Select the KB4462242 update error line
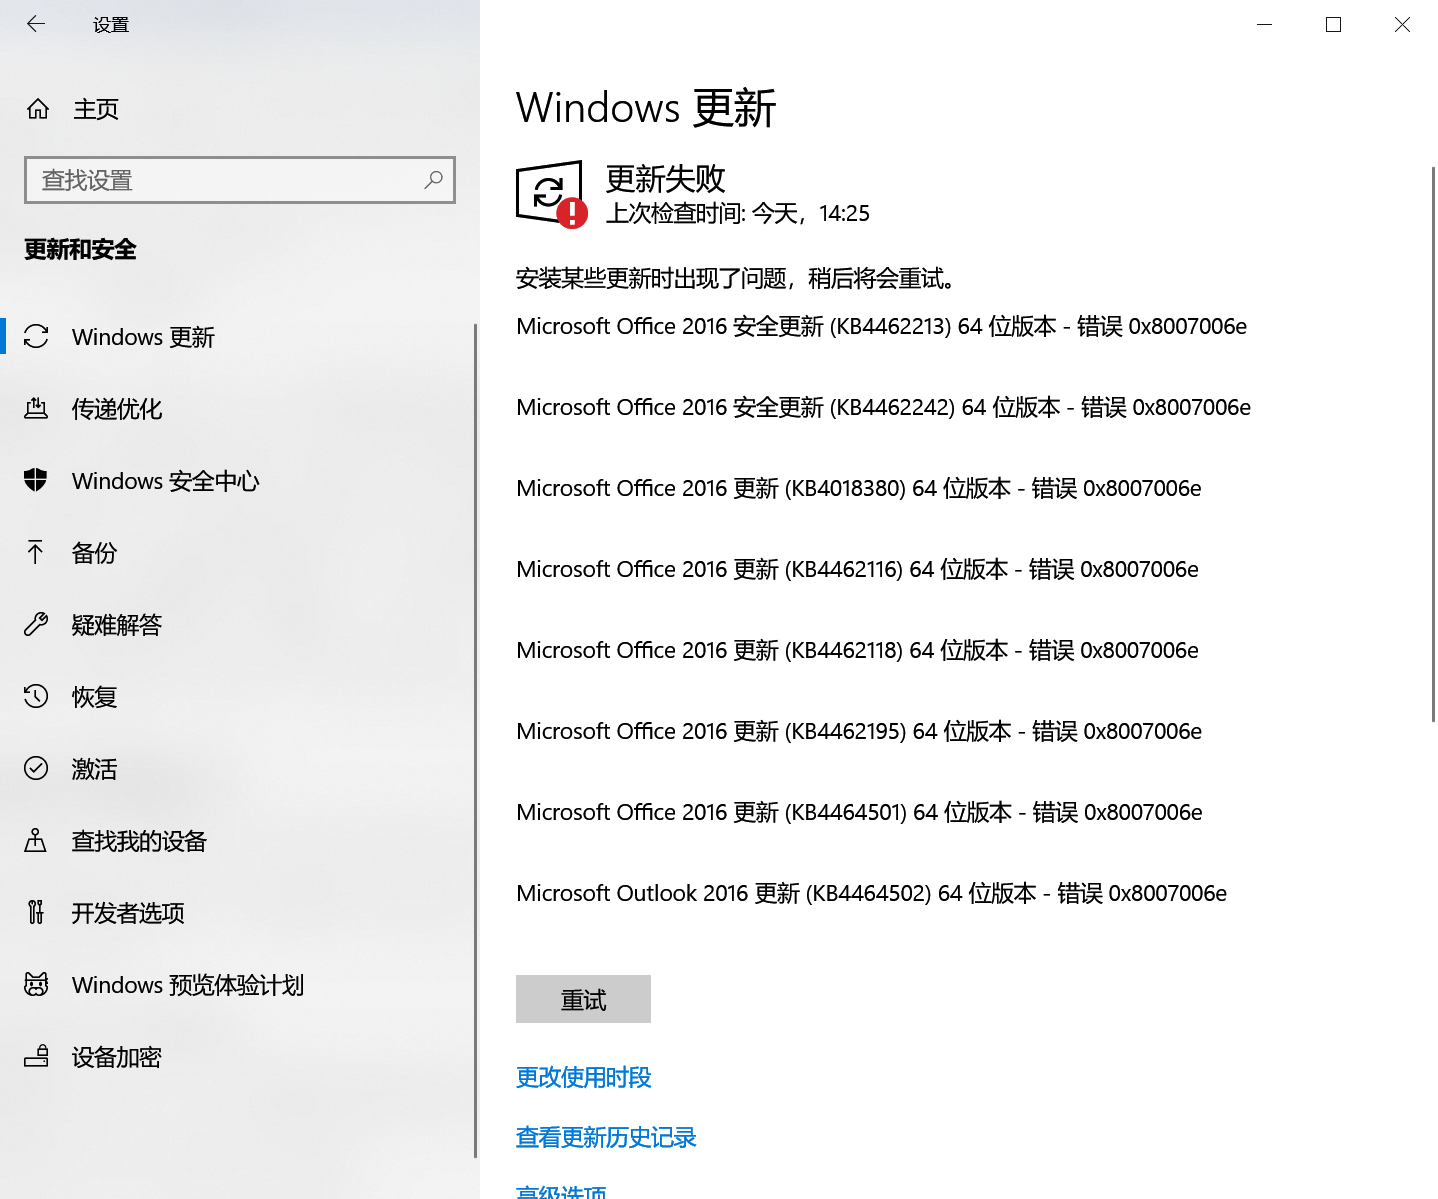The width and height of the screenshot is (1438, 1199). coord(883,407)
